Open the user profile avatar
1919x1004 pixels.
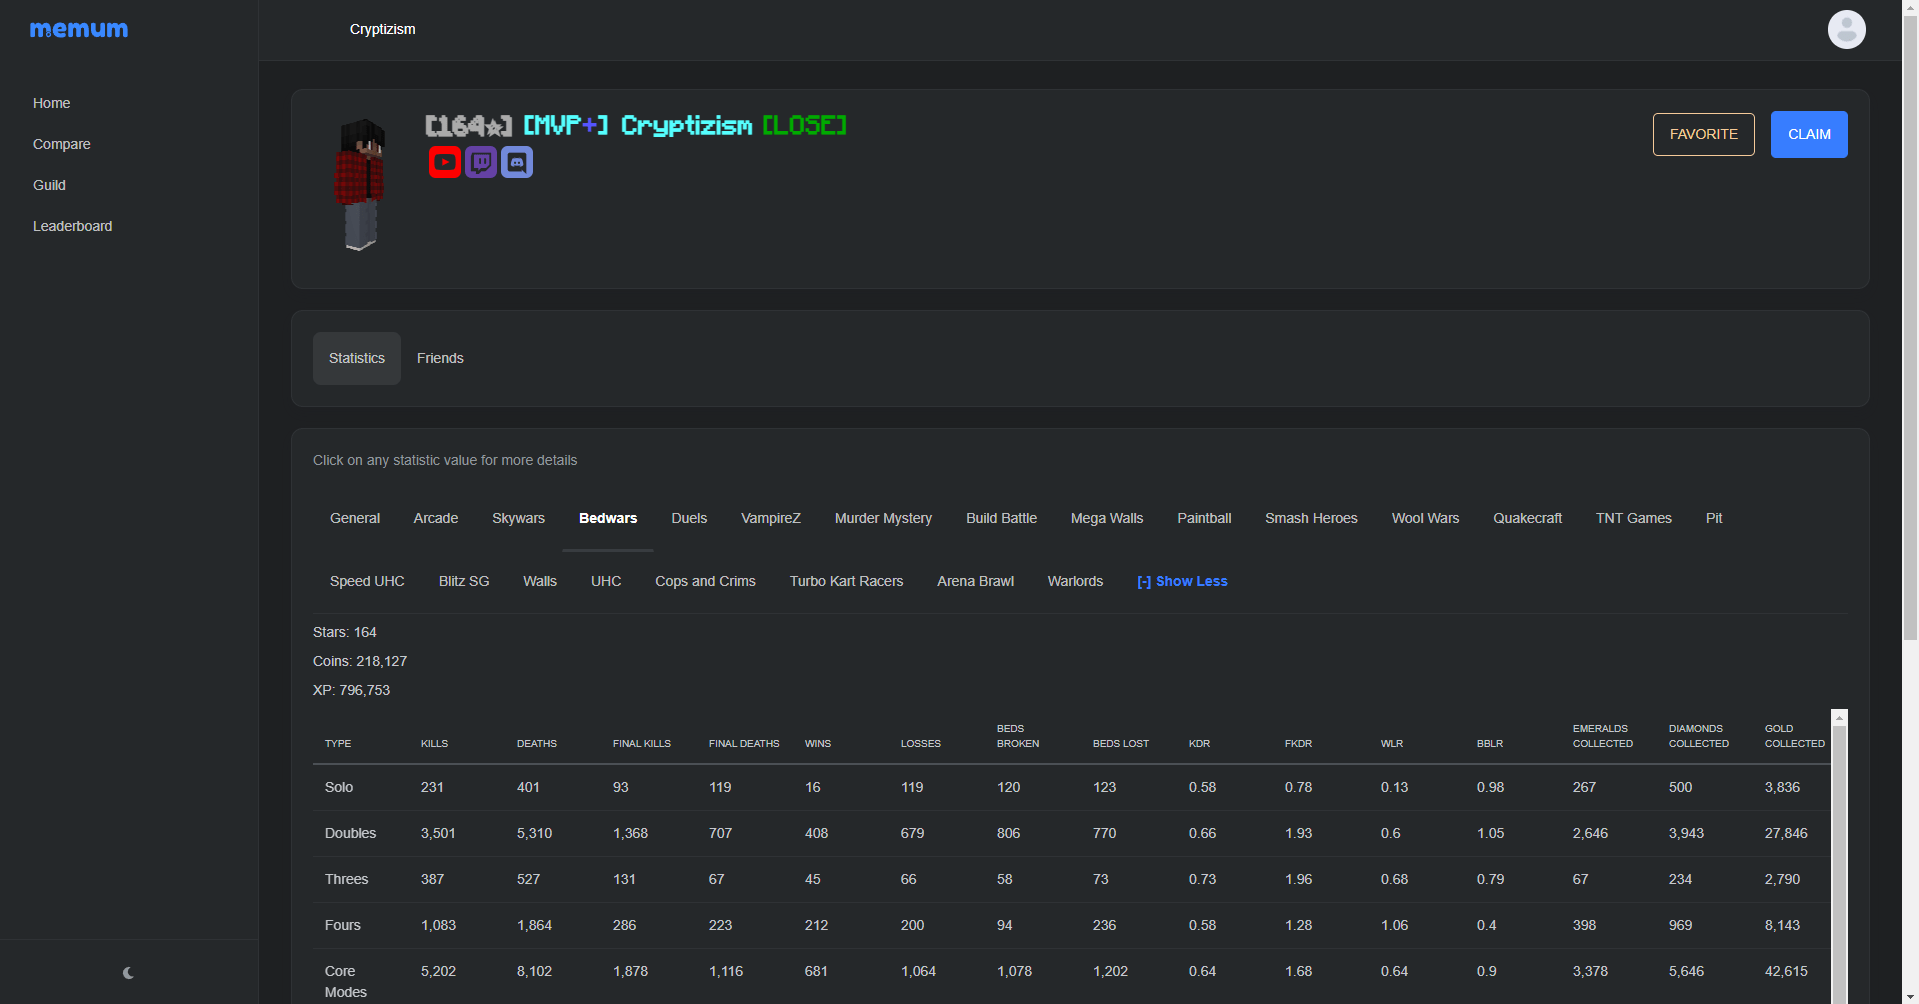pos(1846,30)
